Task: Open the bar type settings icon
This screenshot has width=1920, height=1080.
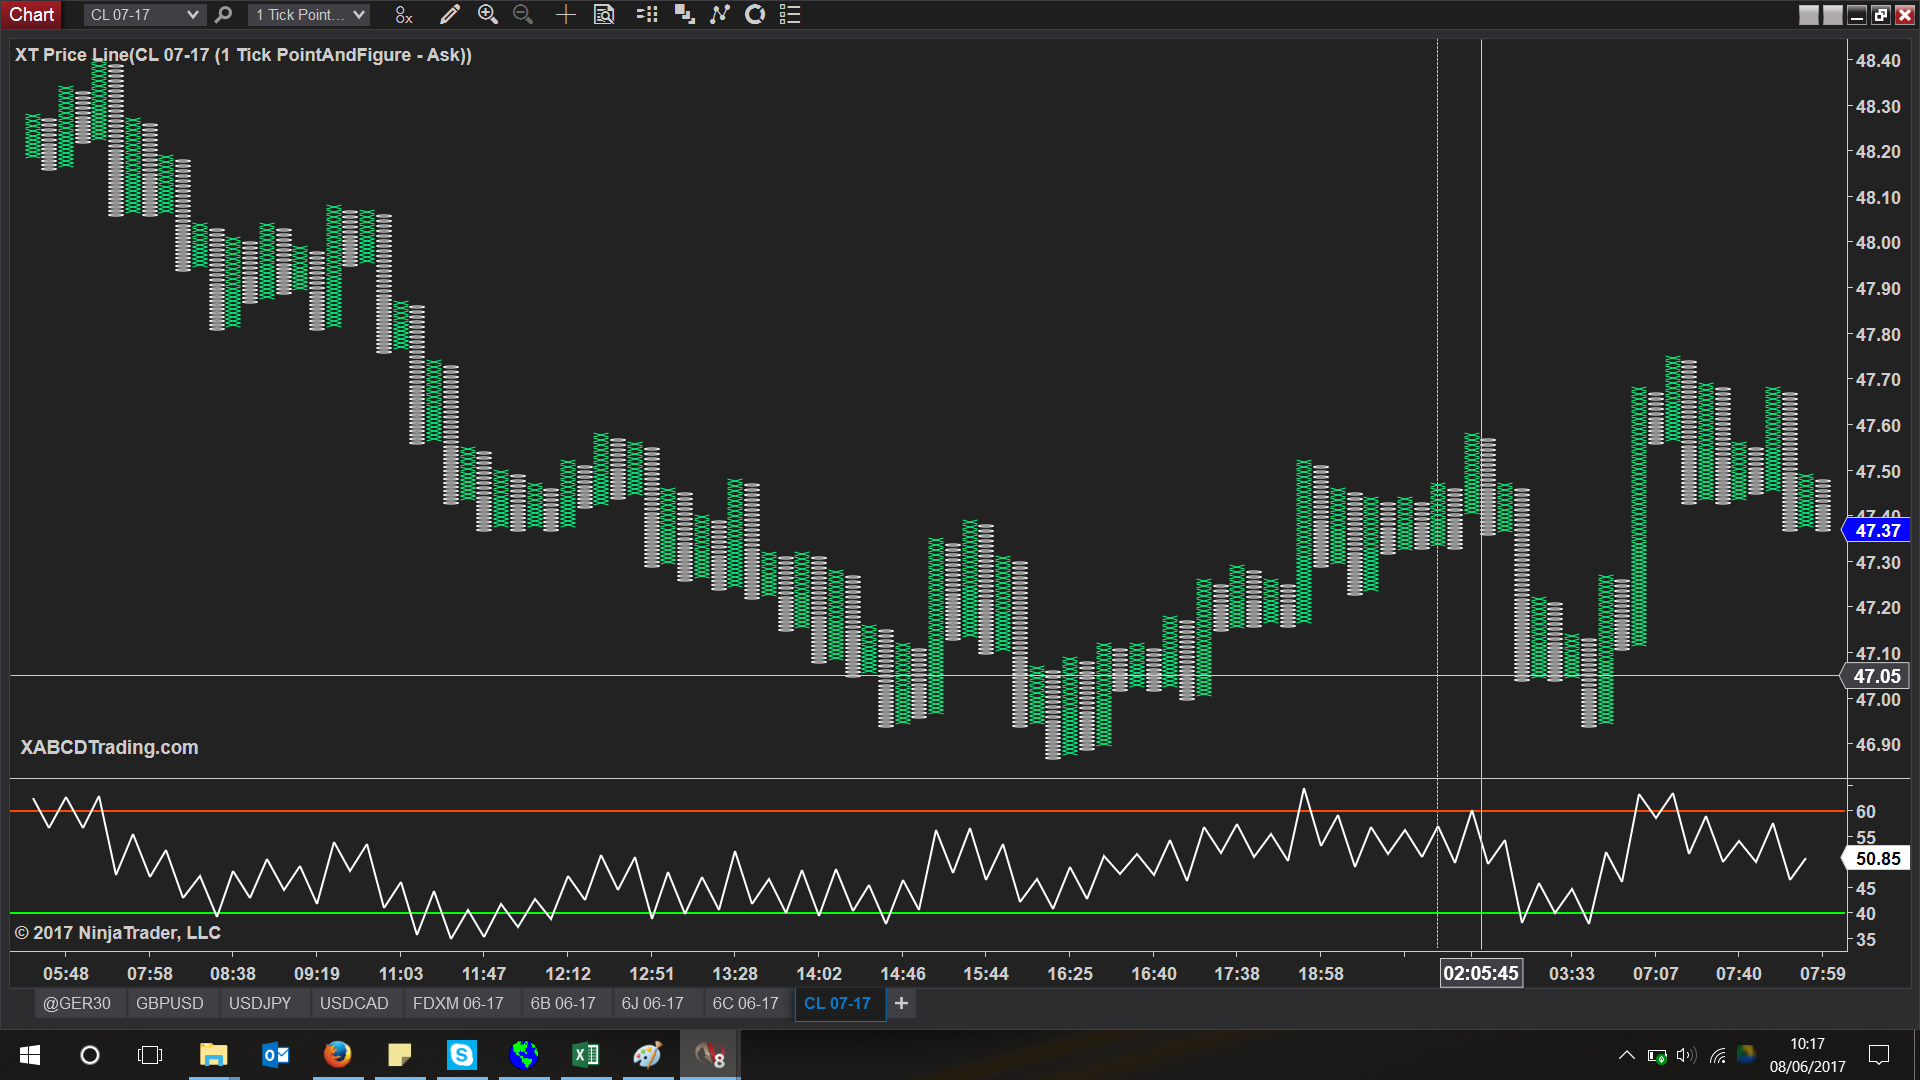Action: (x=404, y=15)
